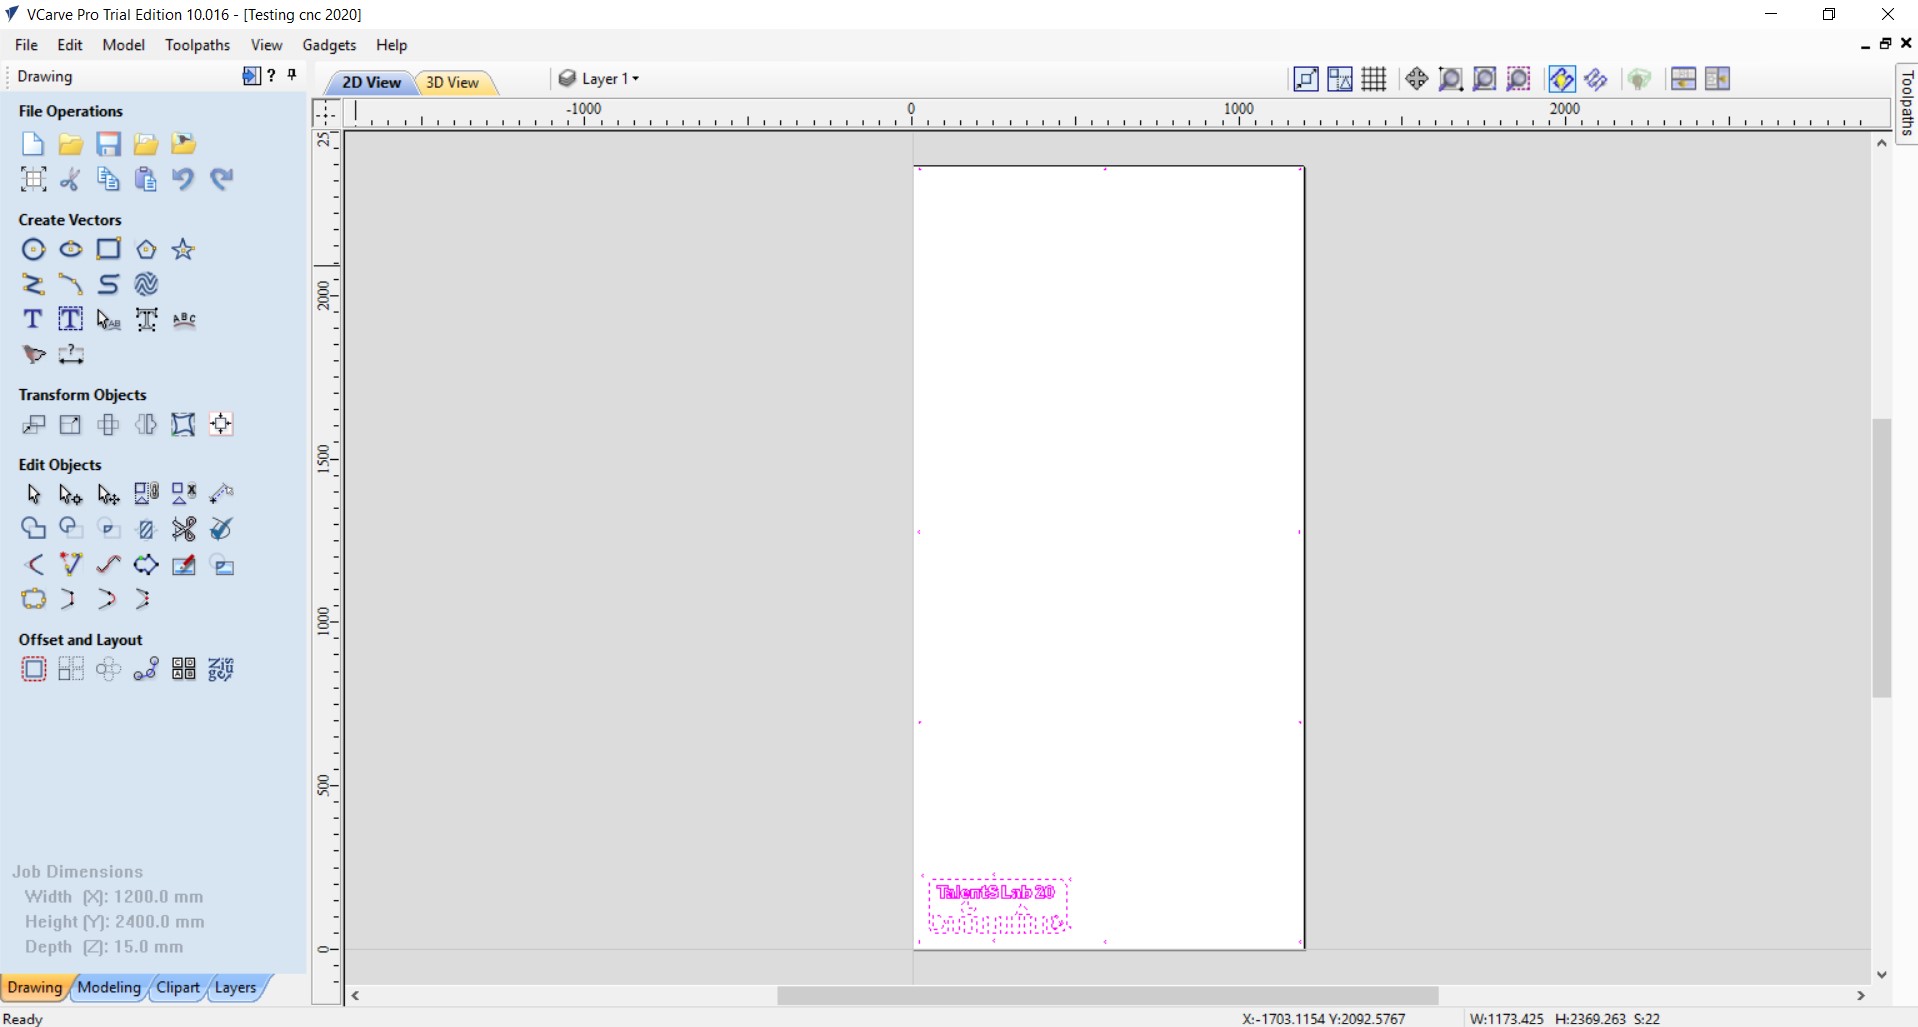Import vectors into the job
1918x1027 pixels.
pos(146,144)
